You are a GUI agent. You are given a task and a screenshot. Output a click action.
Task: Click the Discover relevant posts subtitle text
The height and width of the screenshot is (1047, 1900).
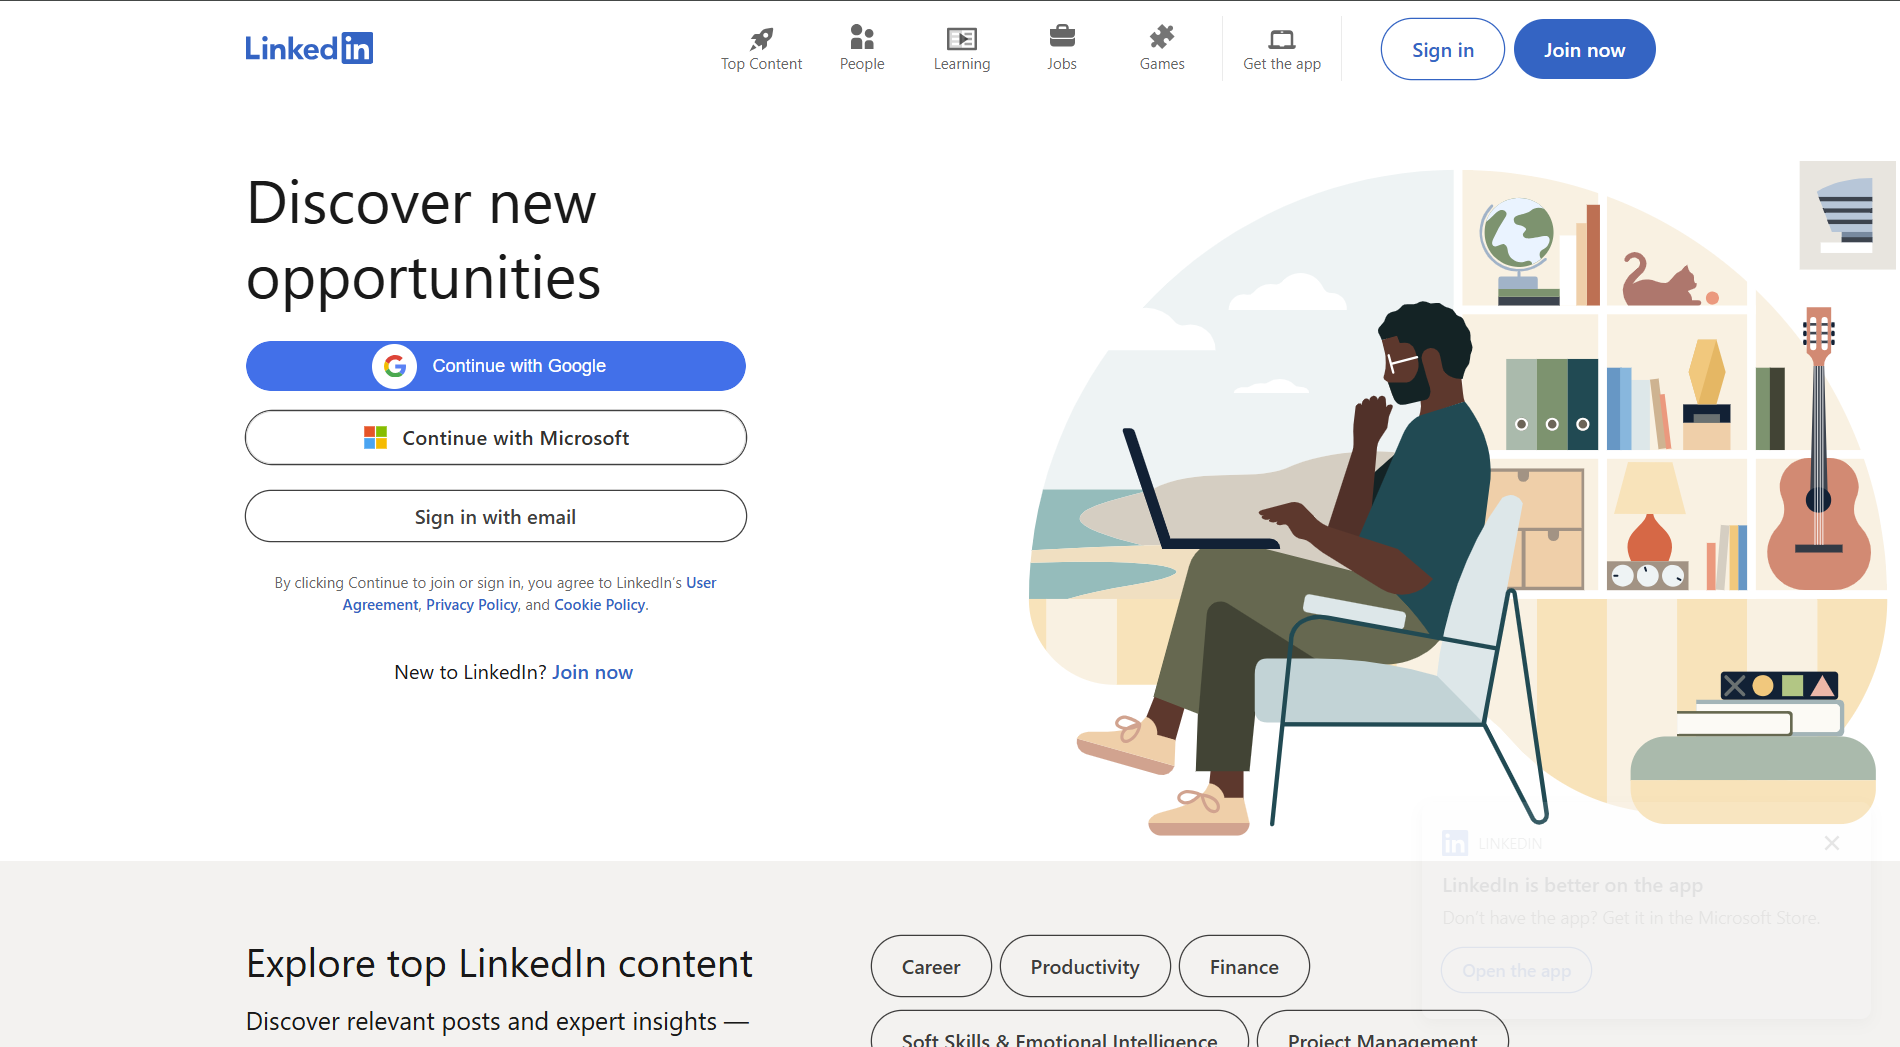(x=497, y=1021)
